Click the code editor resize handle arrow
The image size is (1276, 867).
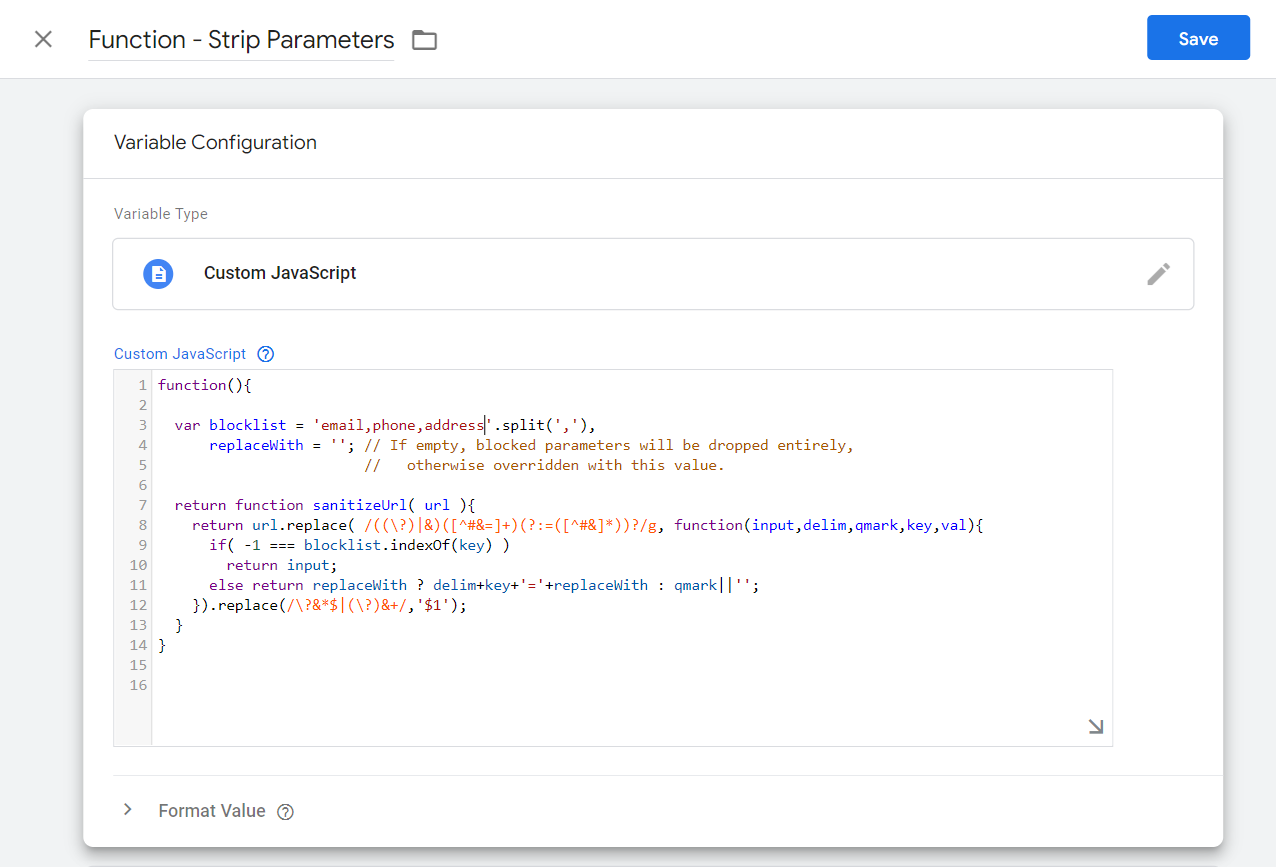tap(1096, 727)
